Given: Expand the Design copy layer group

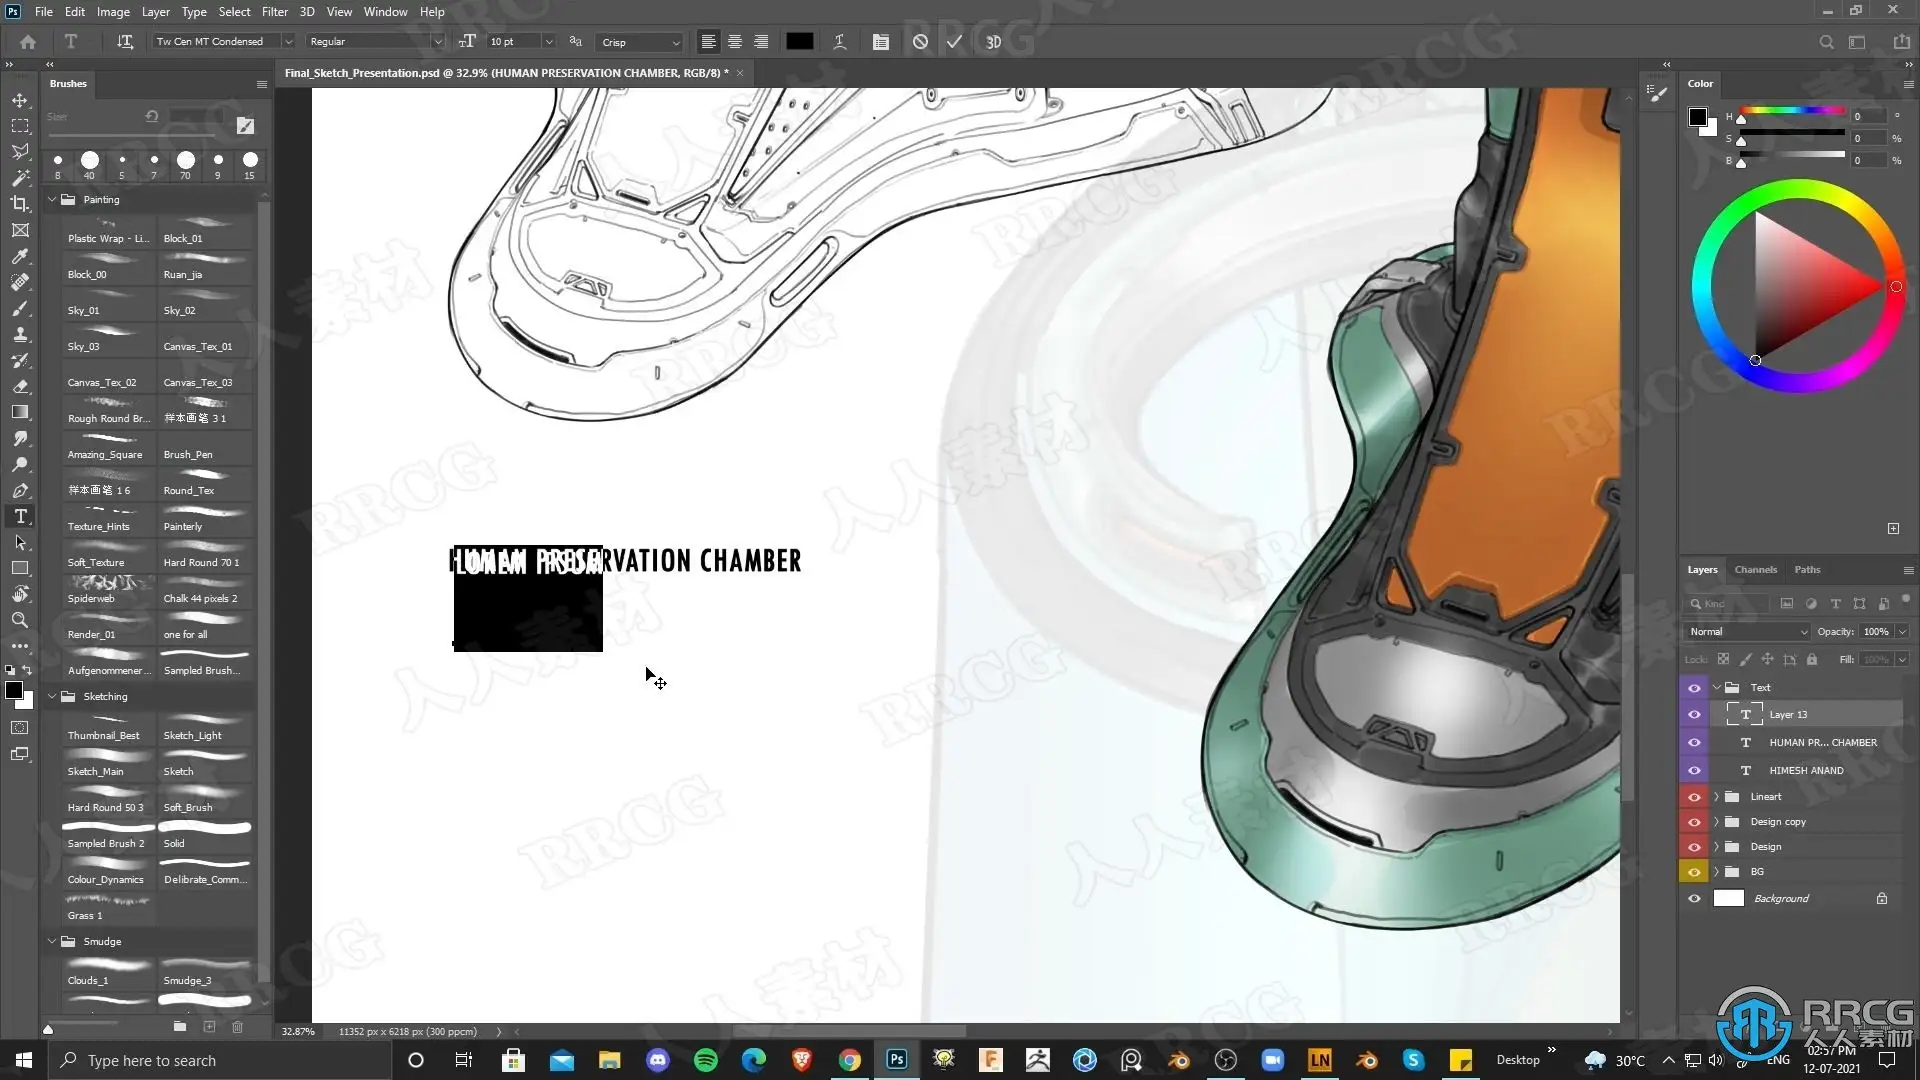Looking at the screenshot, I should (1717, 822).
